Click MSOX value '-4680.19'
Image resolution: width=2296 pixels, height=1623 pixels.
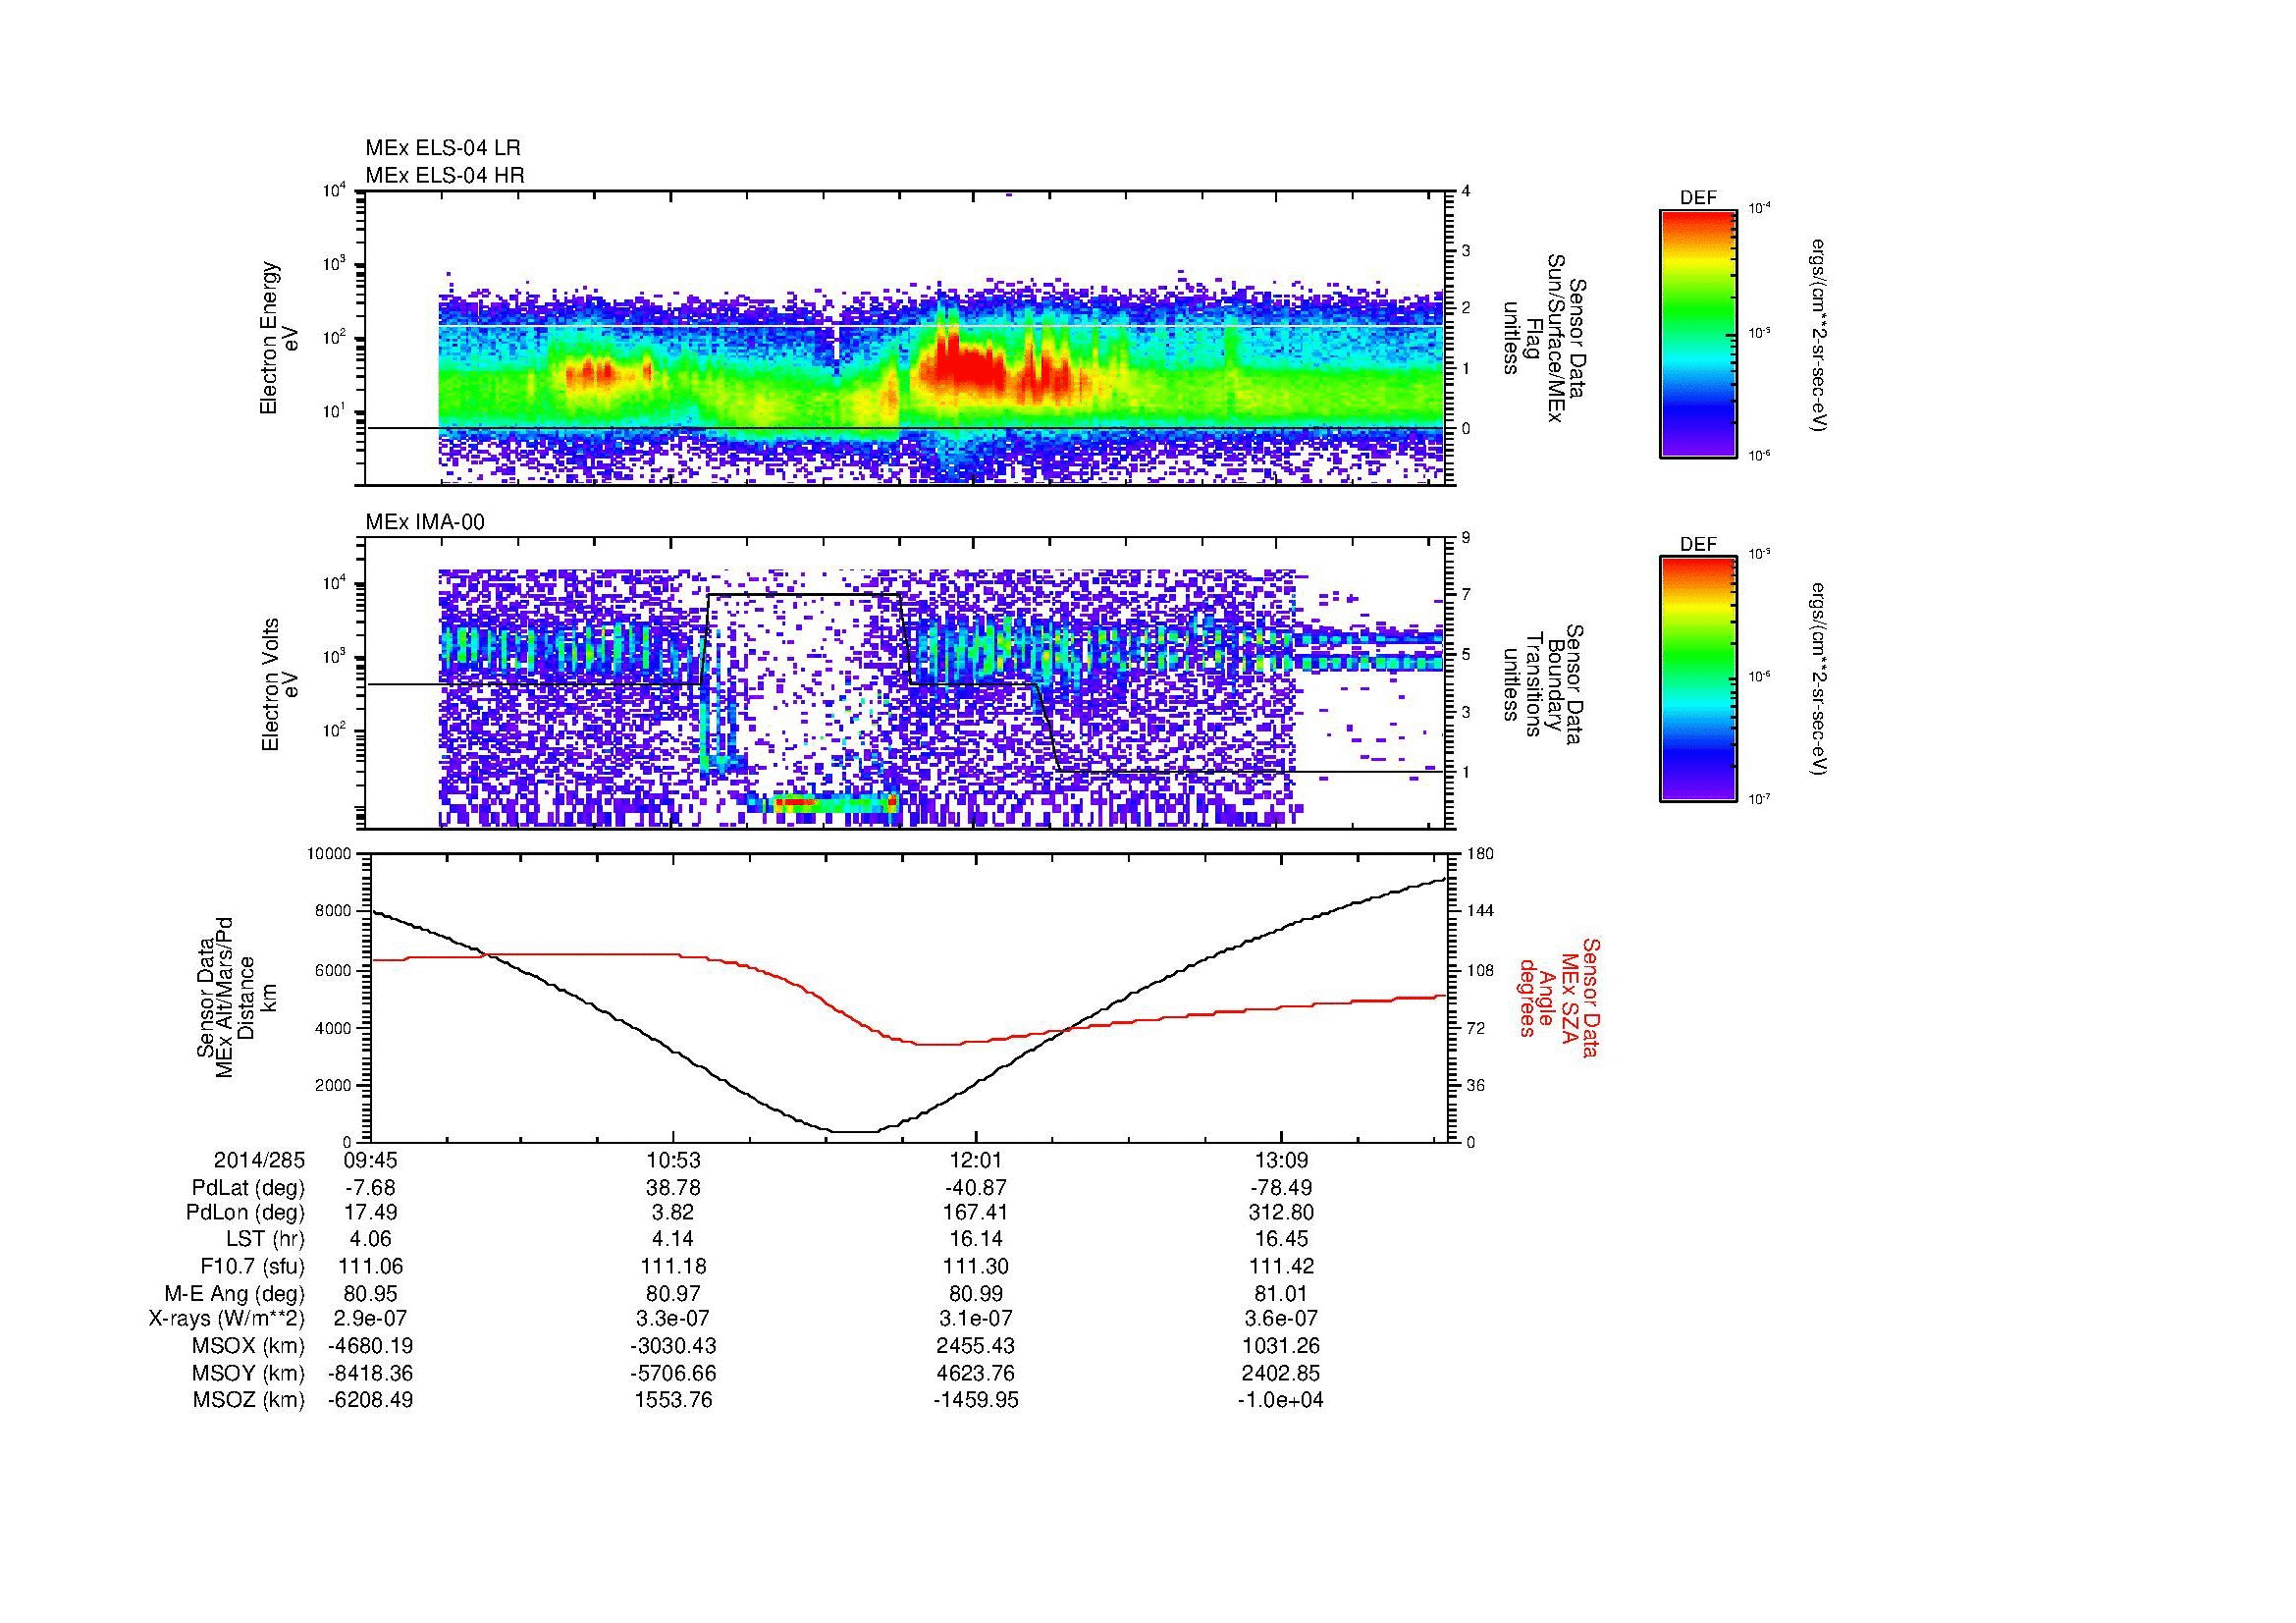(x=370, y=1346)
